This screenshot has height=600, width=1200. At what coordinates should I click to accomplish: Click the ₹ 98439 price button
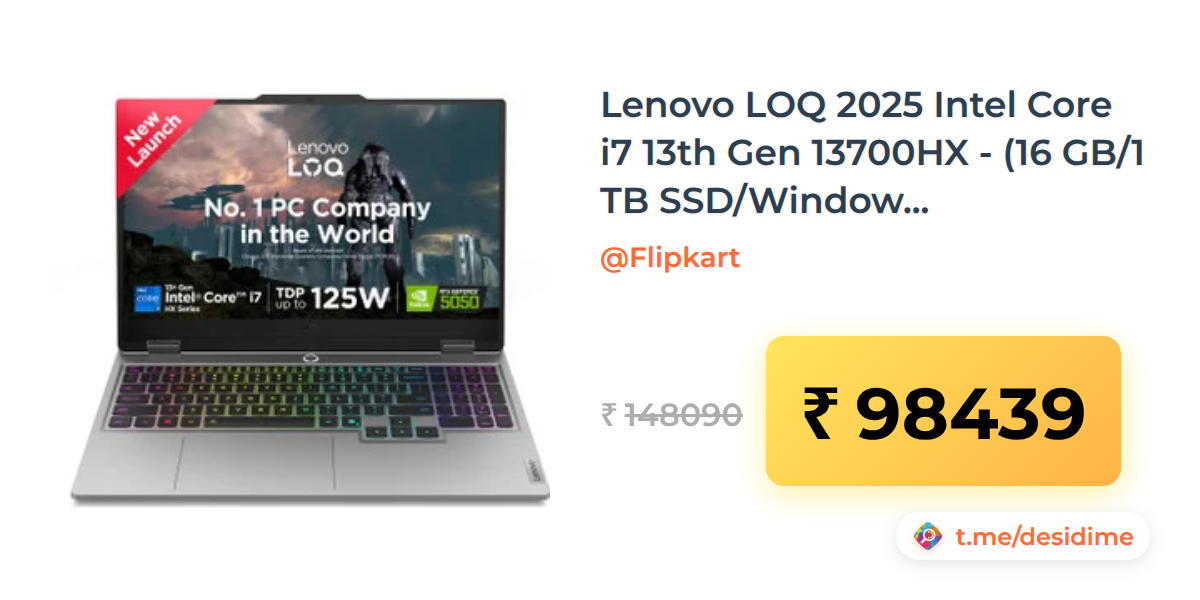943,411
